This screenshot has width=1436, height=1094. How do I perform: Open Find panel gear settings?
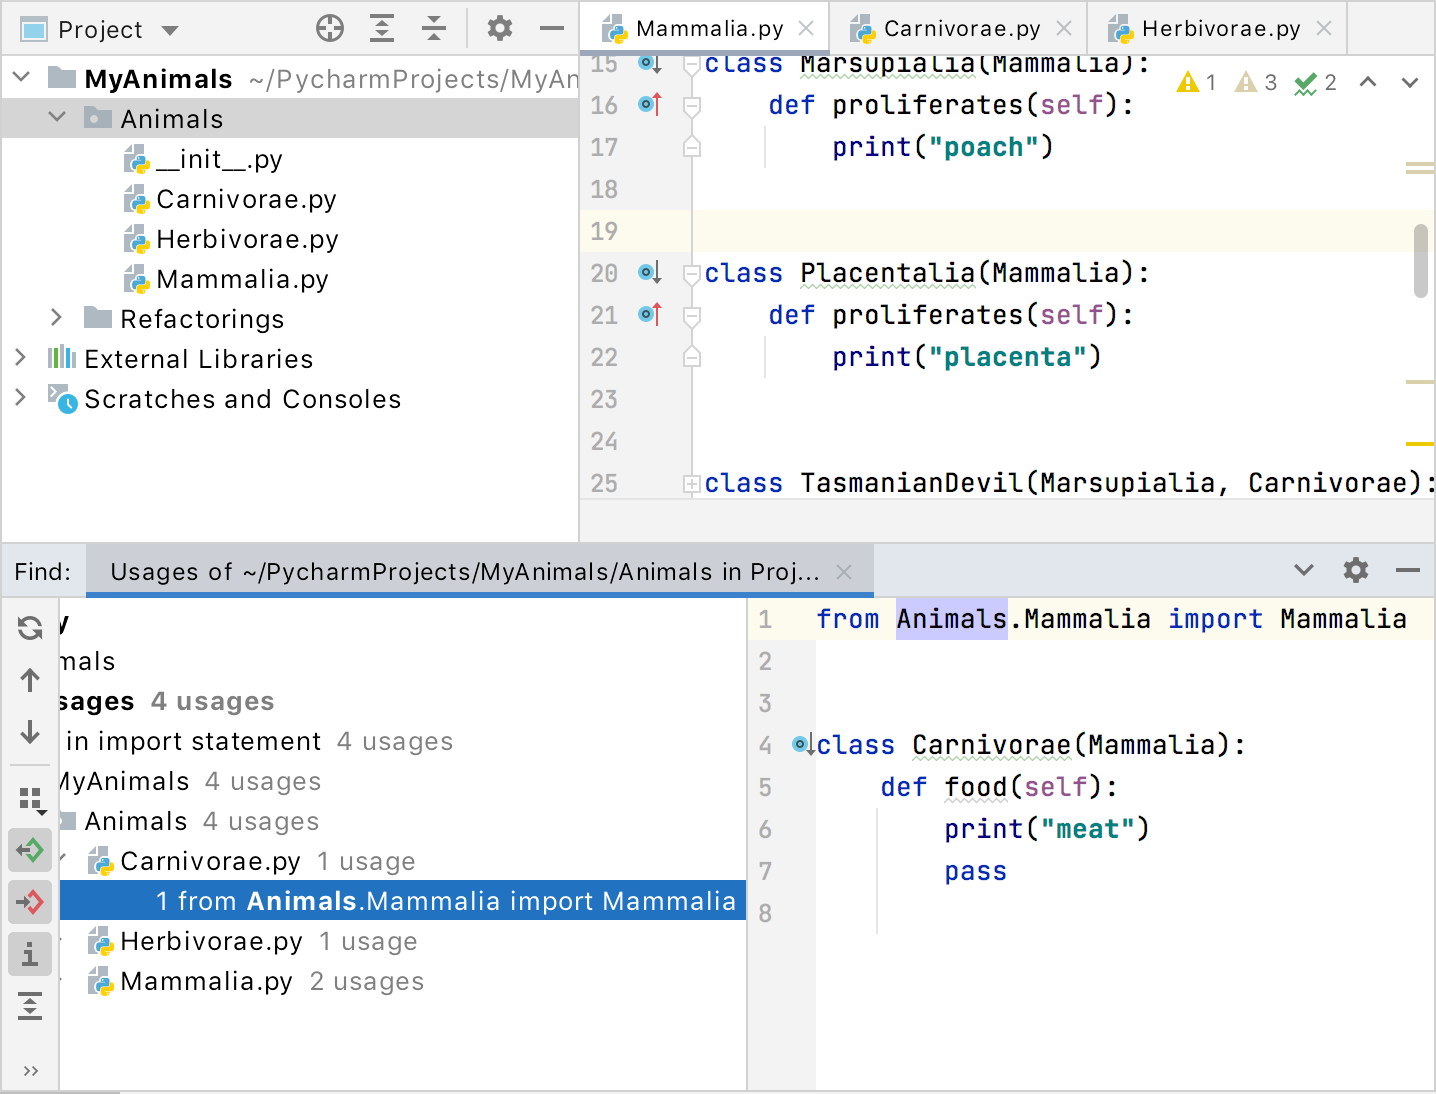pyautogui.click(x=1355, y=571)
